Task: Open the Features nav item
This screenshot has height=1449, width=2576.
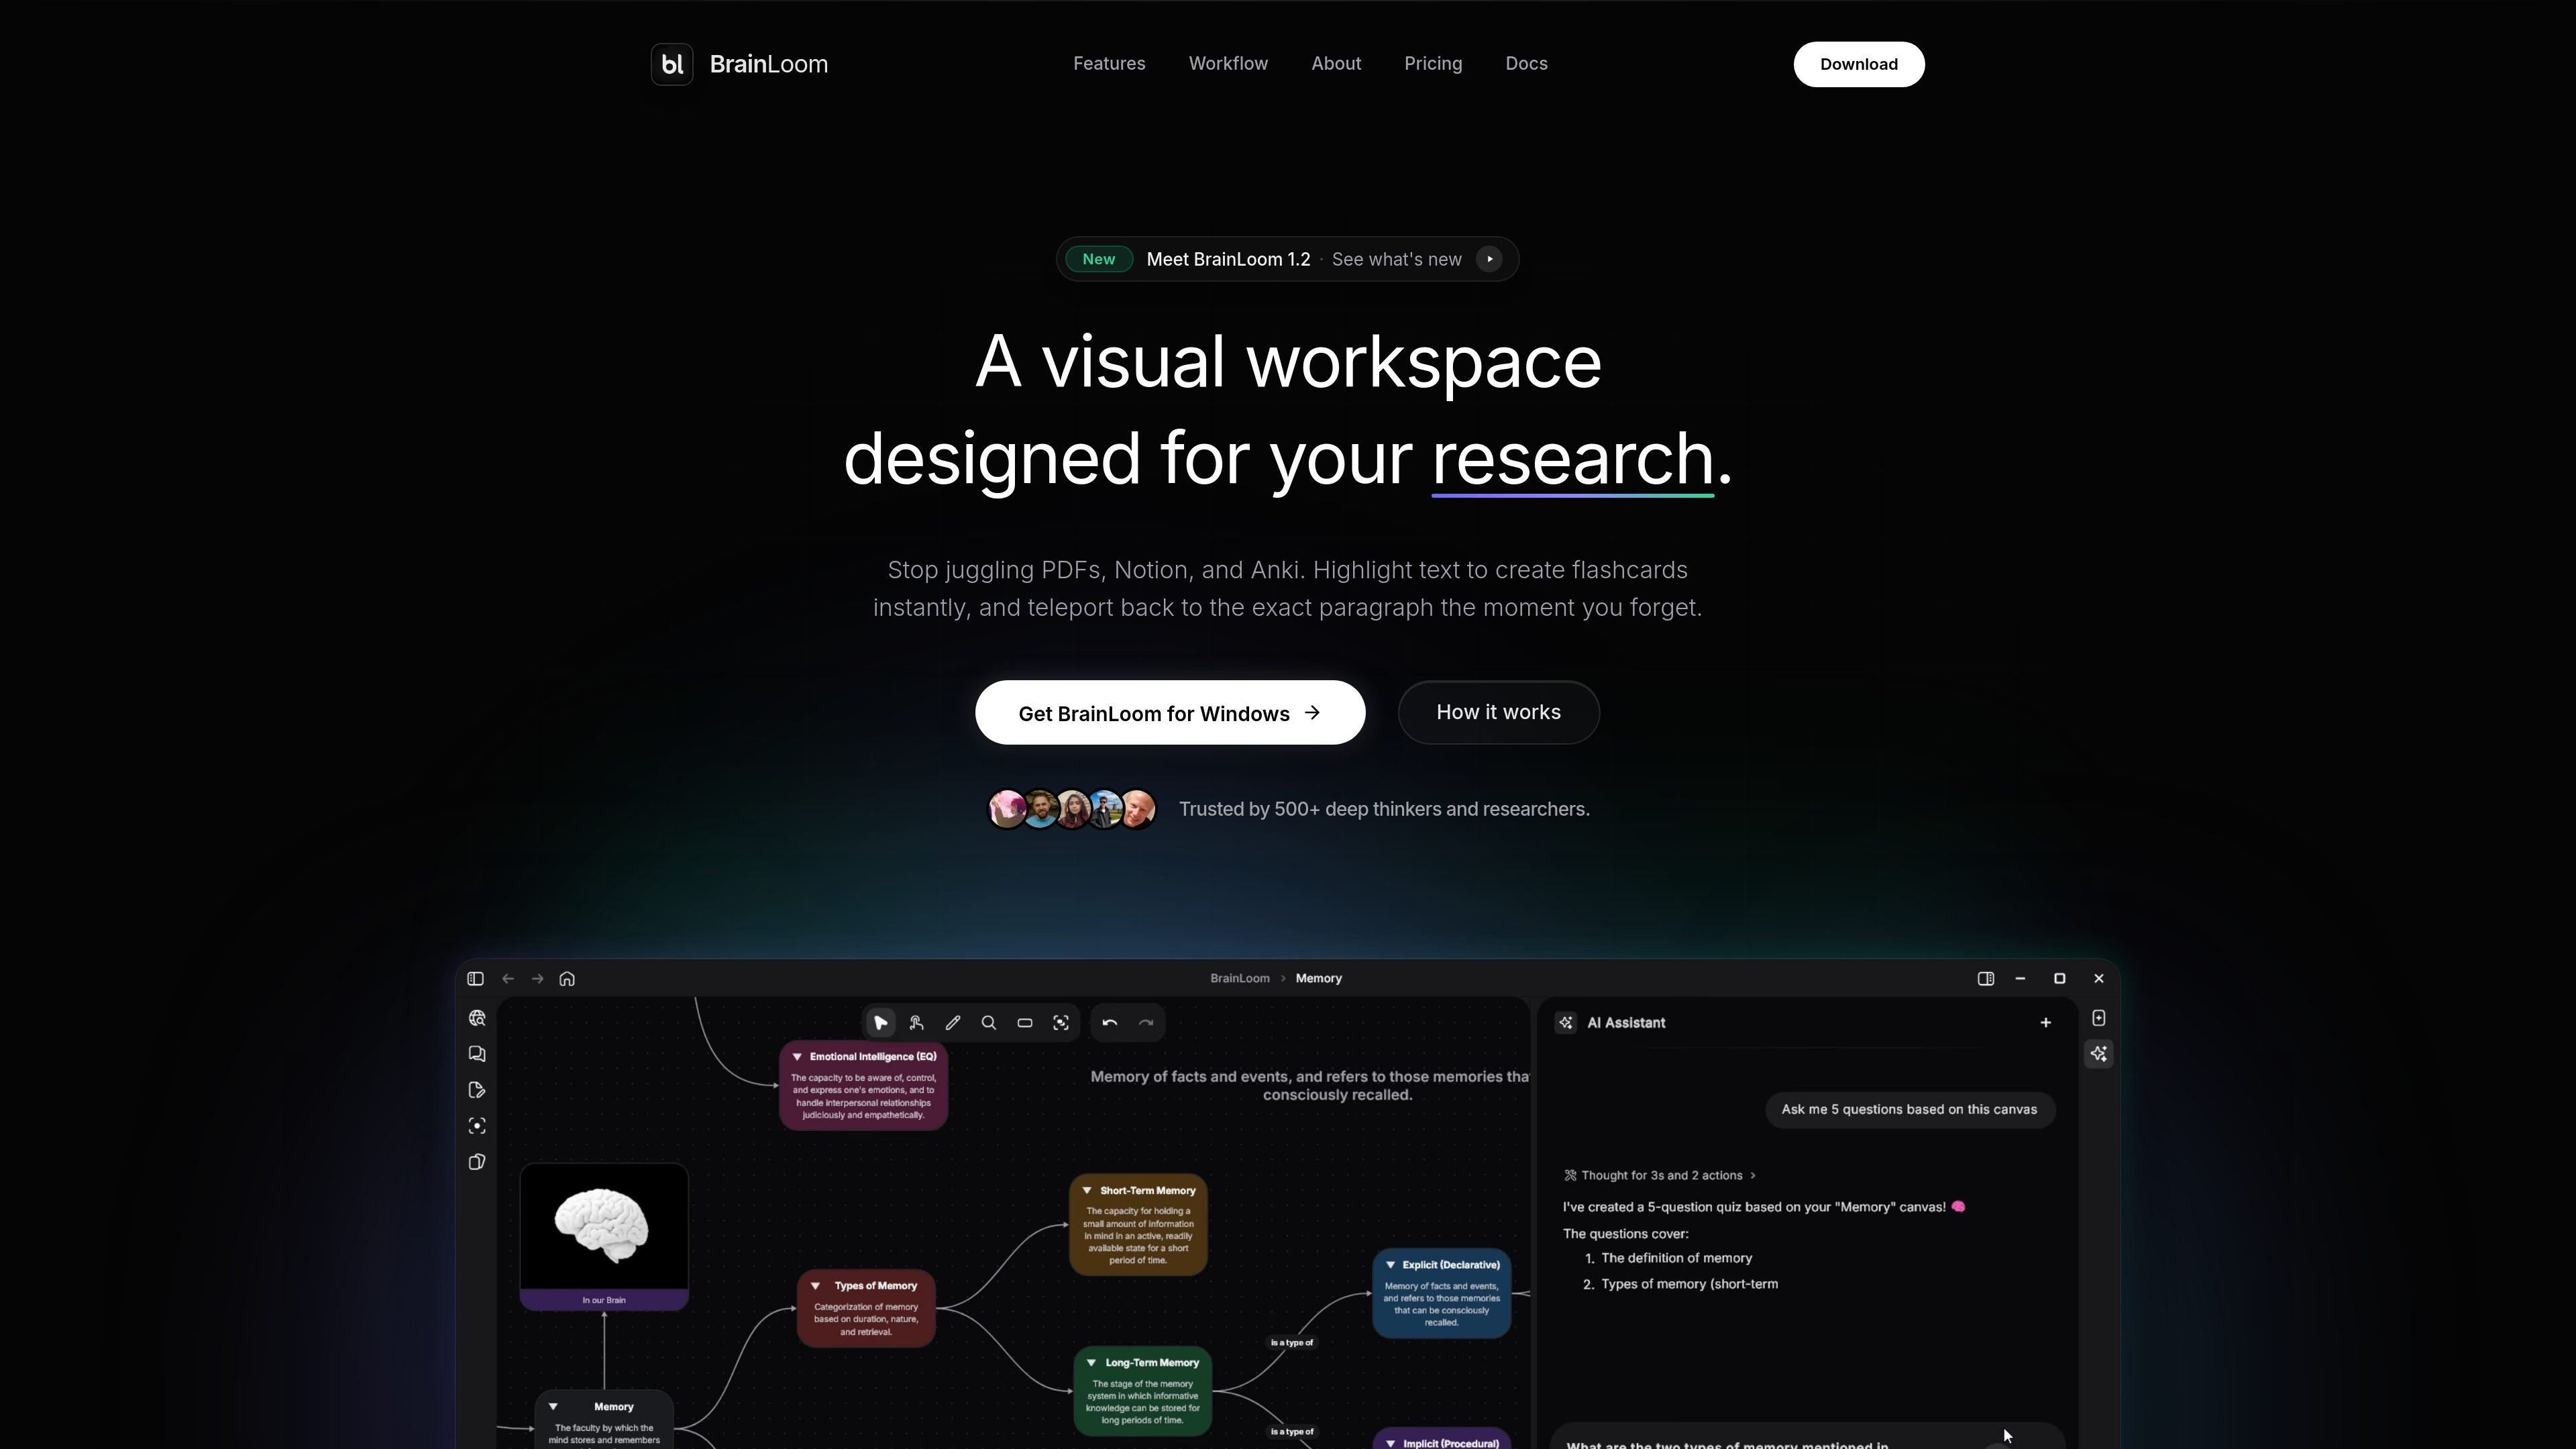Action: (x=1109, y=64)
